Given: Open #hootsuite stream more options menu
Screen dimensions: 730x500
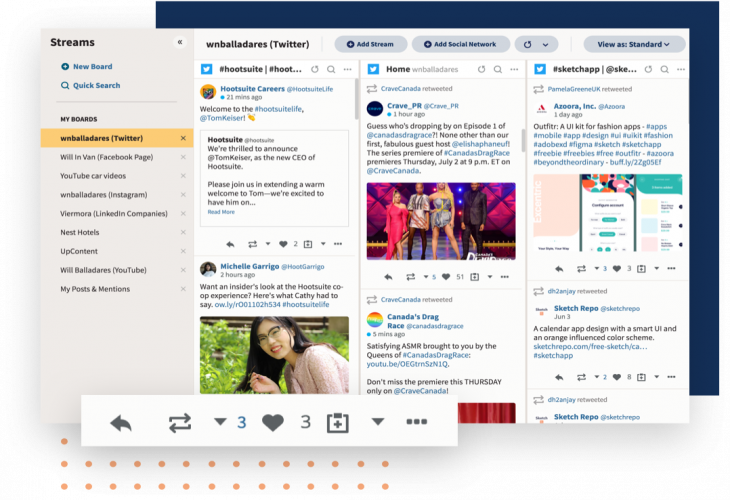Looking at the screenshot, I should click(x=347, y=69).
